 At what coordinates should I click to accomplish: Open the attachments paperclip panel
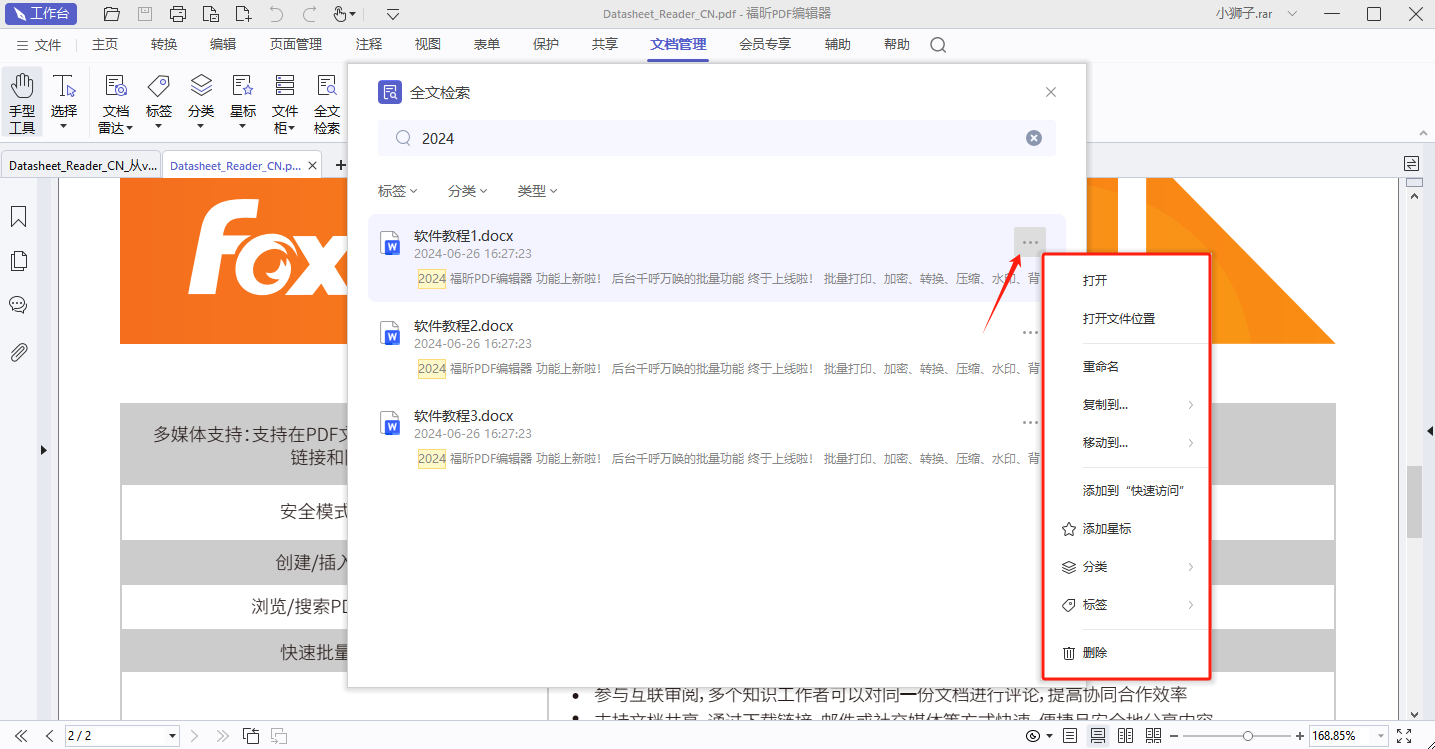click(18, 352)
